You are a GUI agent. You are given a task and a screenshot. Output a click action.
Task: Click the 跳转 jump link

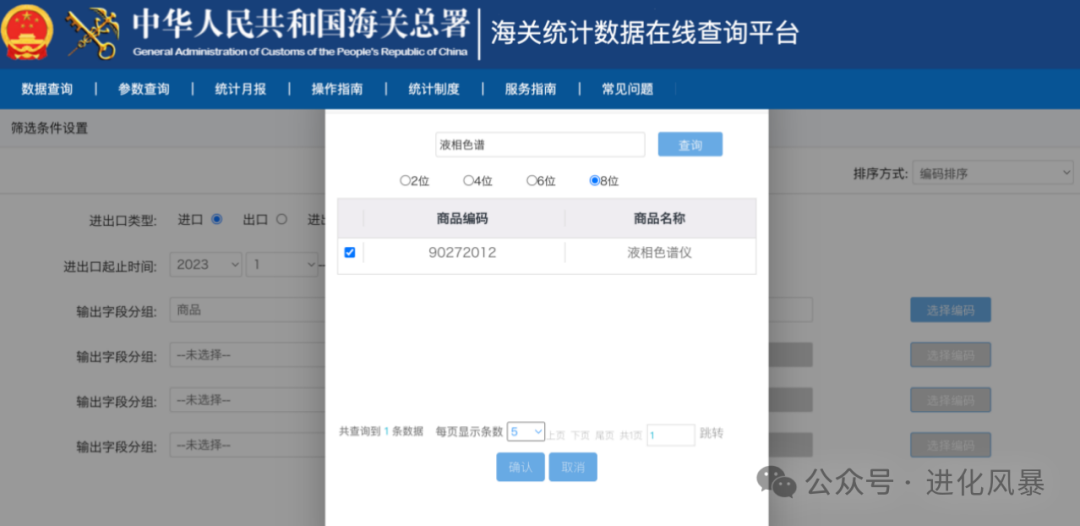point(712,434)
